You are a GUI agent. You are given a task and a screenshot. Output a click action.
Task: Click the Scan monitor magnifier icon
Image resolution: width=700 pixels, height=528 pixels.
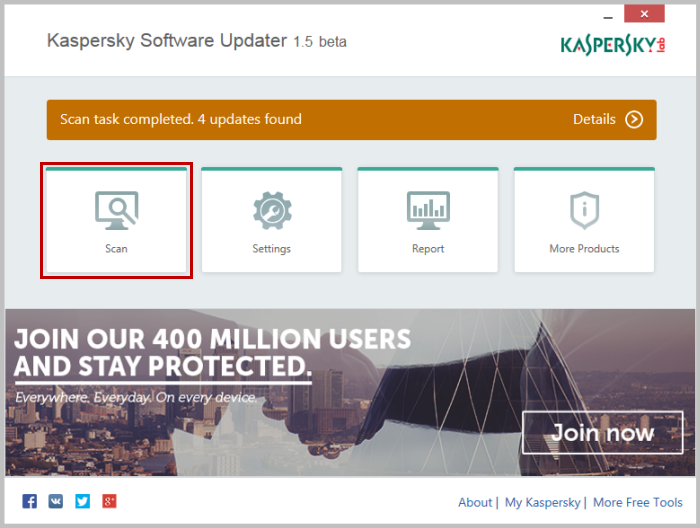pos(117,210)
